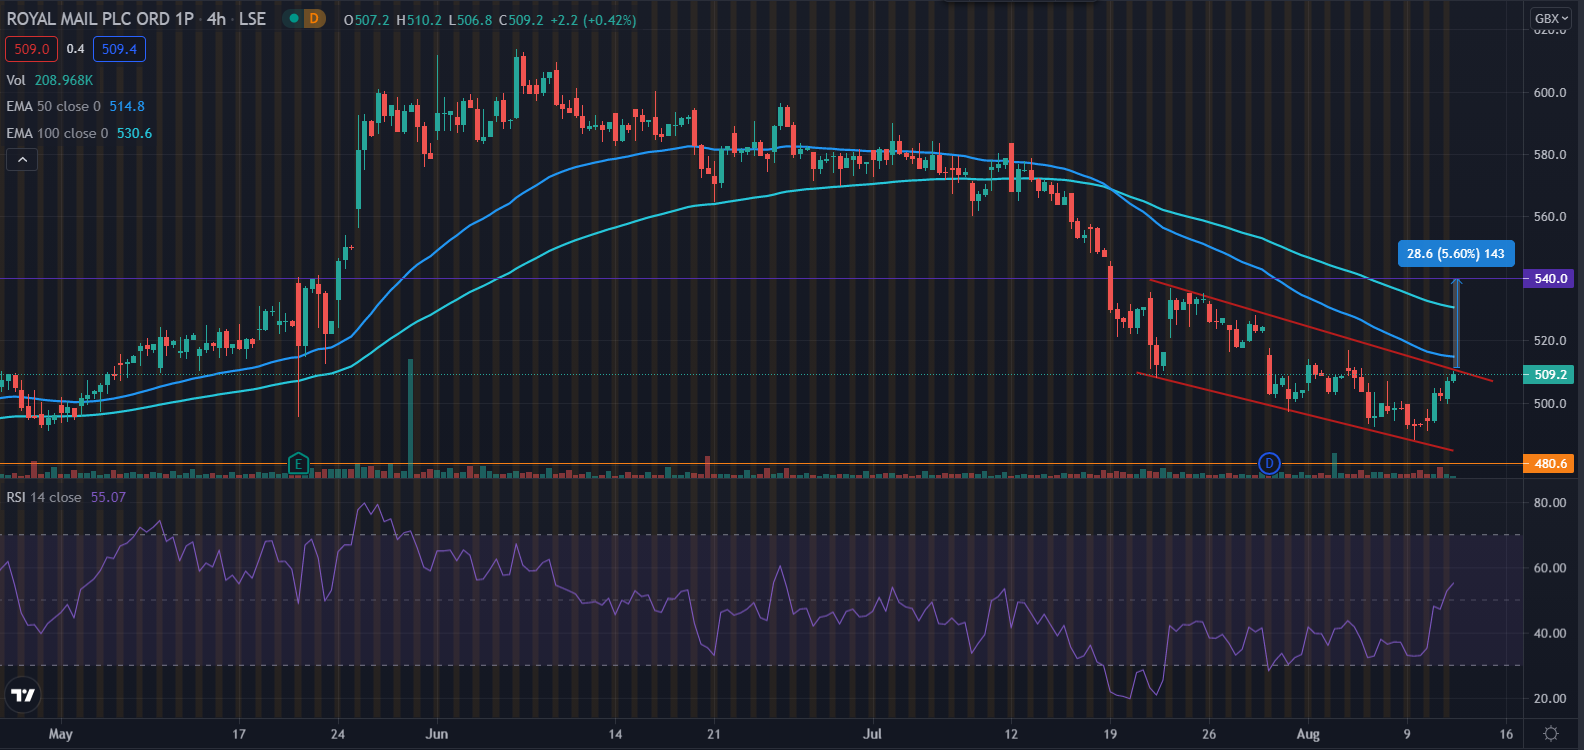This screenshot has width=1584, height=750.
Task: Click the Jun date label on time axis
Action: 437,734
